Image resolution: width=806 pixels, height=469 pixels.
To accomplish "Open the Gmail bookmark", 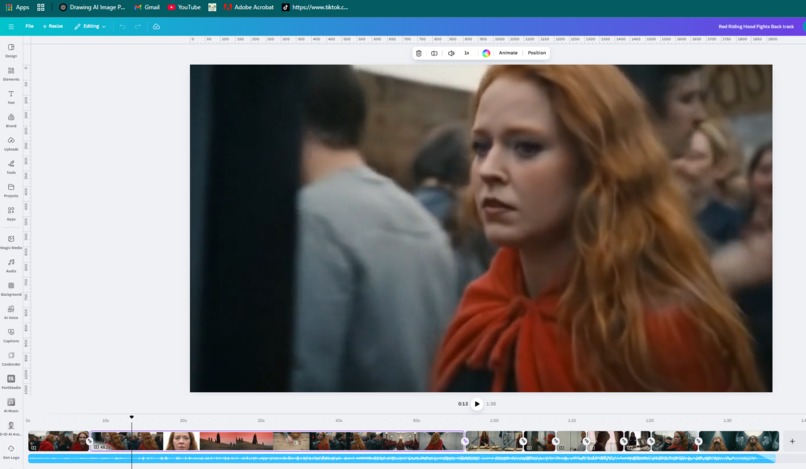I will 146,7.
